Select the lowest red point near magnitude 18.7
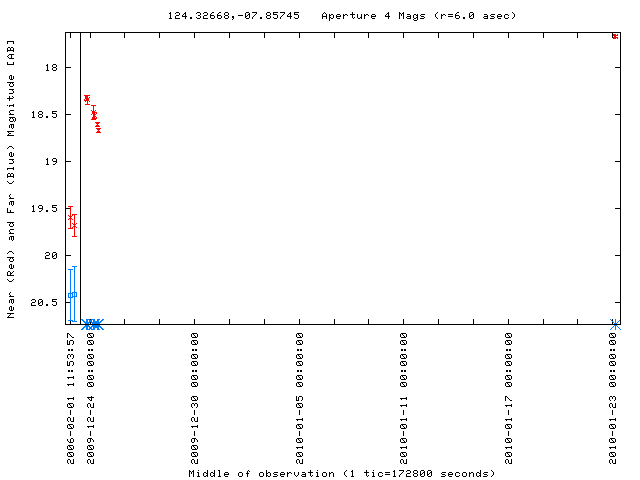The width and height of the screenshot is (640, 480). click(98, 130)
